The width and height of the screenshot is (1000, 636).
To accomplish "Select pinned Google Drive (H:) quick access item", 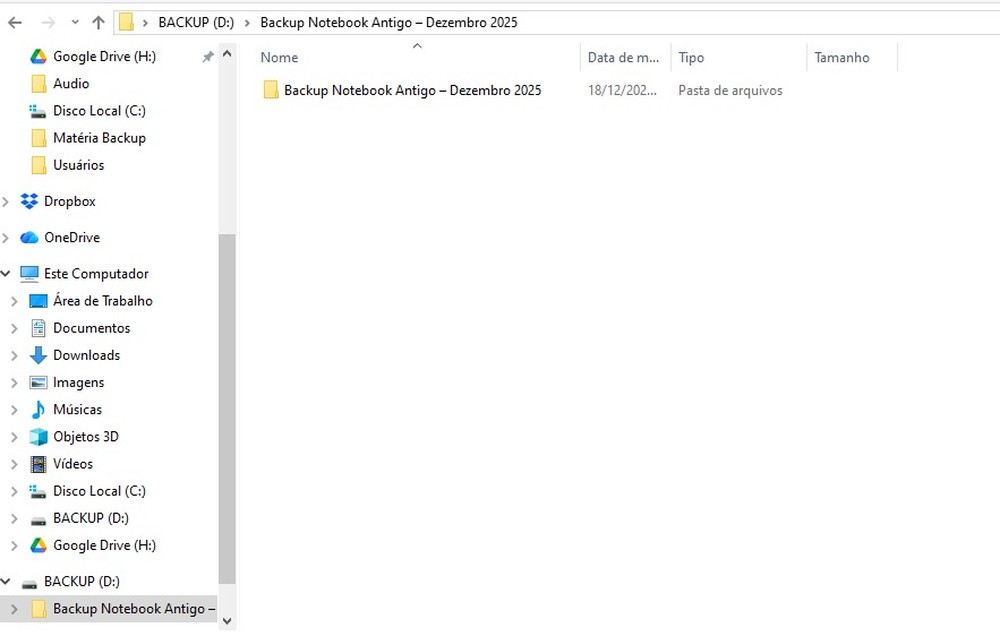I will tap(104, 56).
